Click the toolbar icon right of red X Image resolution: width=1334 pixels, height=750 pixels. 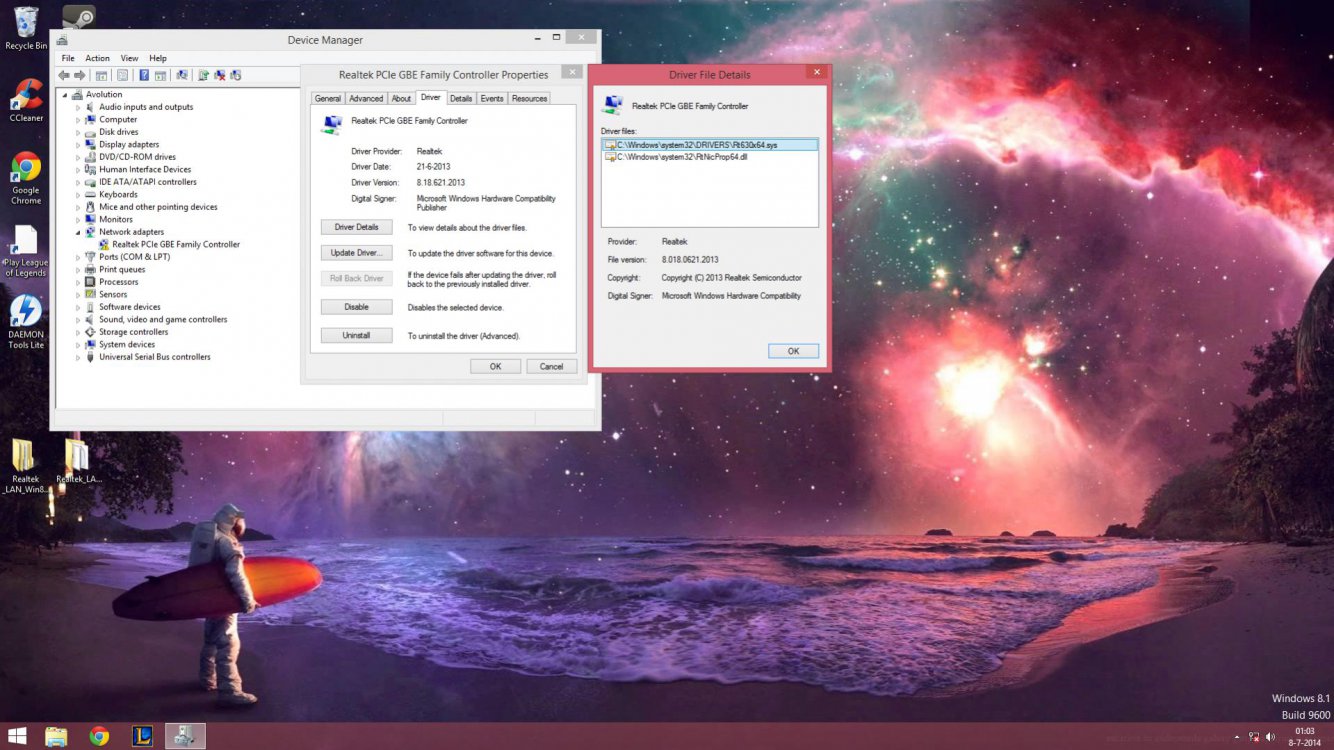(x=236, y=75)
